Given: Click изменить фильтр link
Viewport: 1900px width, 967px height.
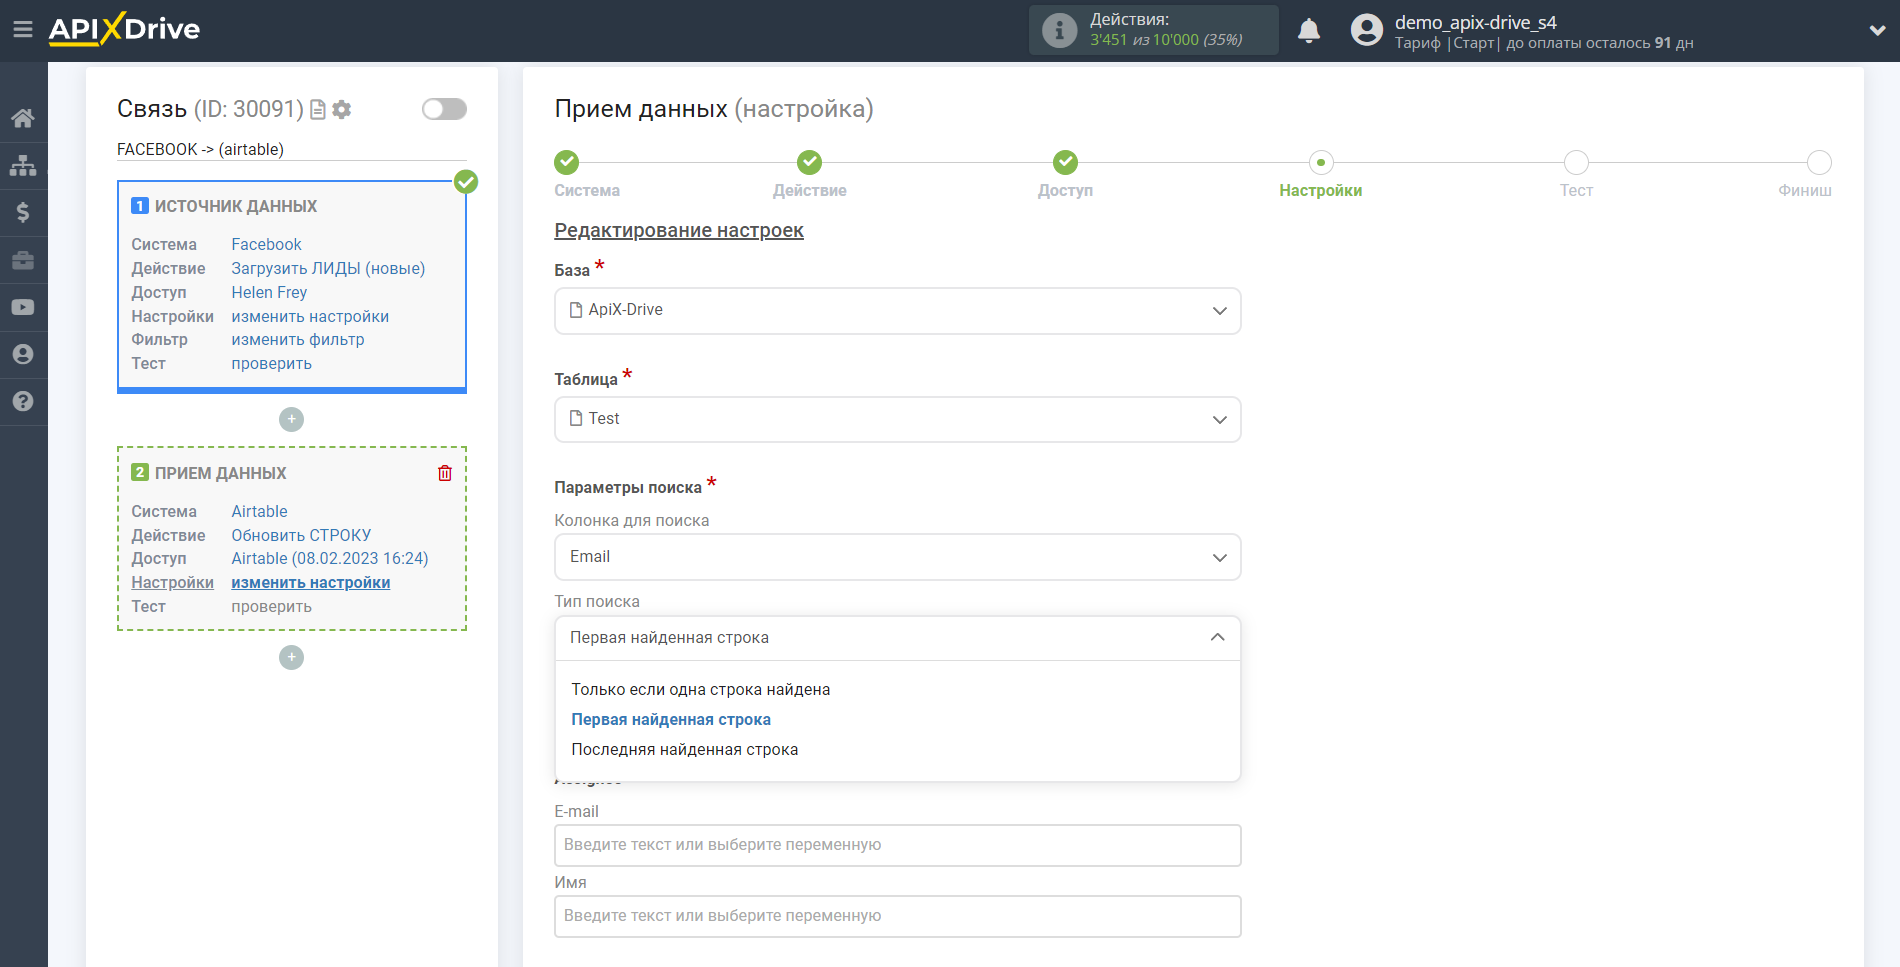Looking at the screenshot, I should point(298,339).
